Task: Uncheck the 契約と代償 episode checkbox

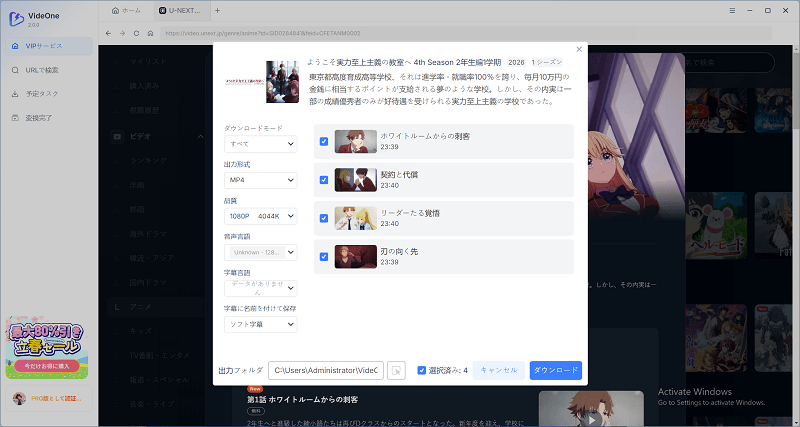Action: tap(323, 180)
